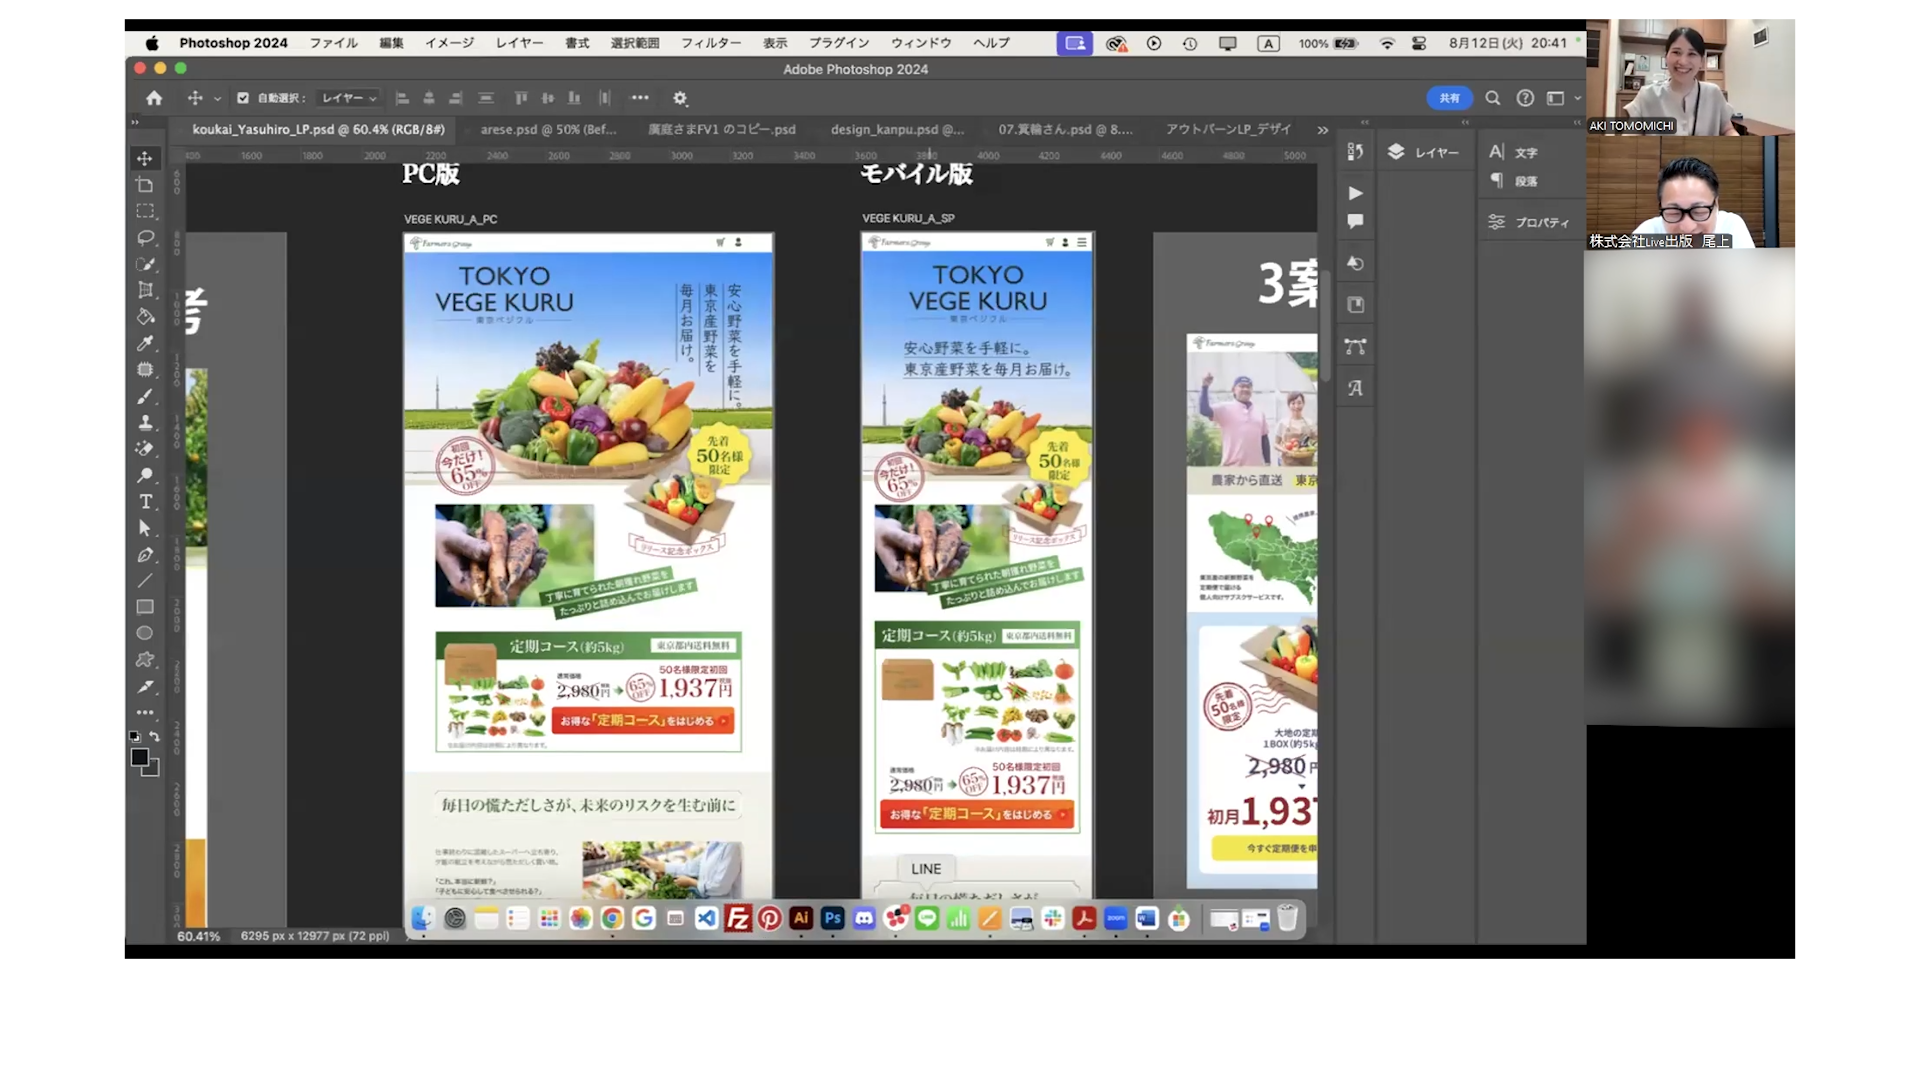Select the Horizontal Type tool

(x=145, y=501)
